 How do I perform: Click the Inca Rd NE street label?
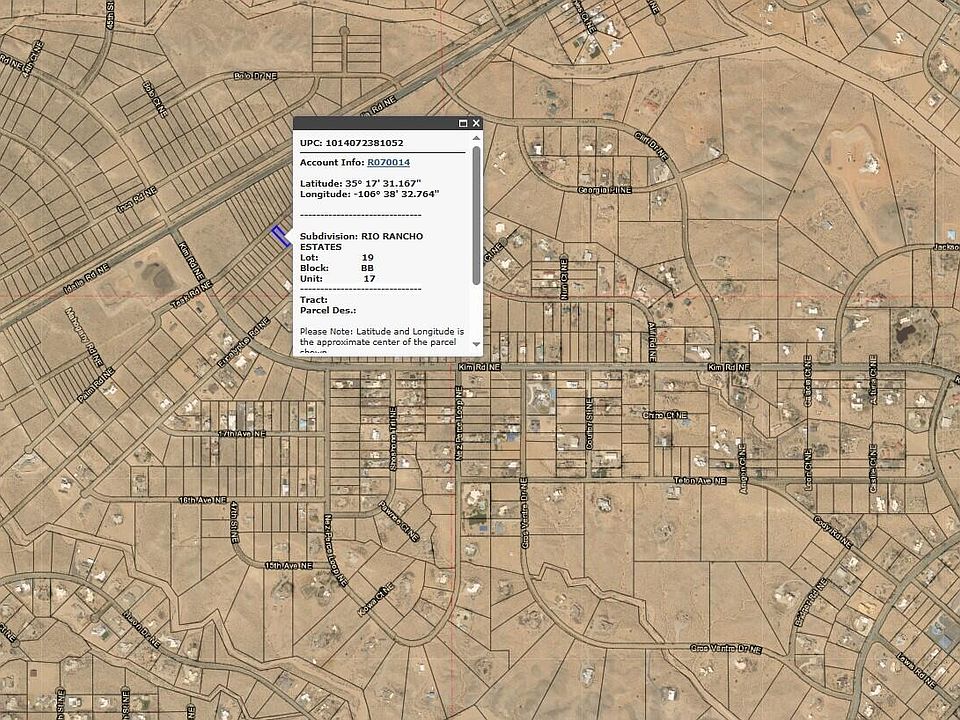(137, 200)
